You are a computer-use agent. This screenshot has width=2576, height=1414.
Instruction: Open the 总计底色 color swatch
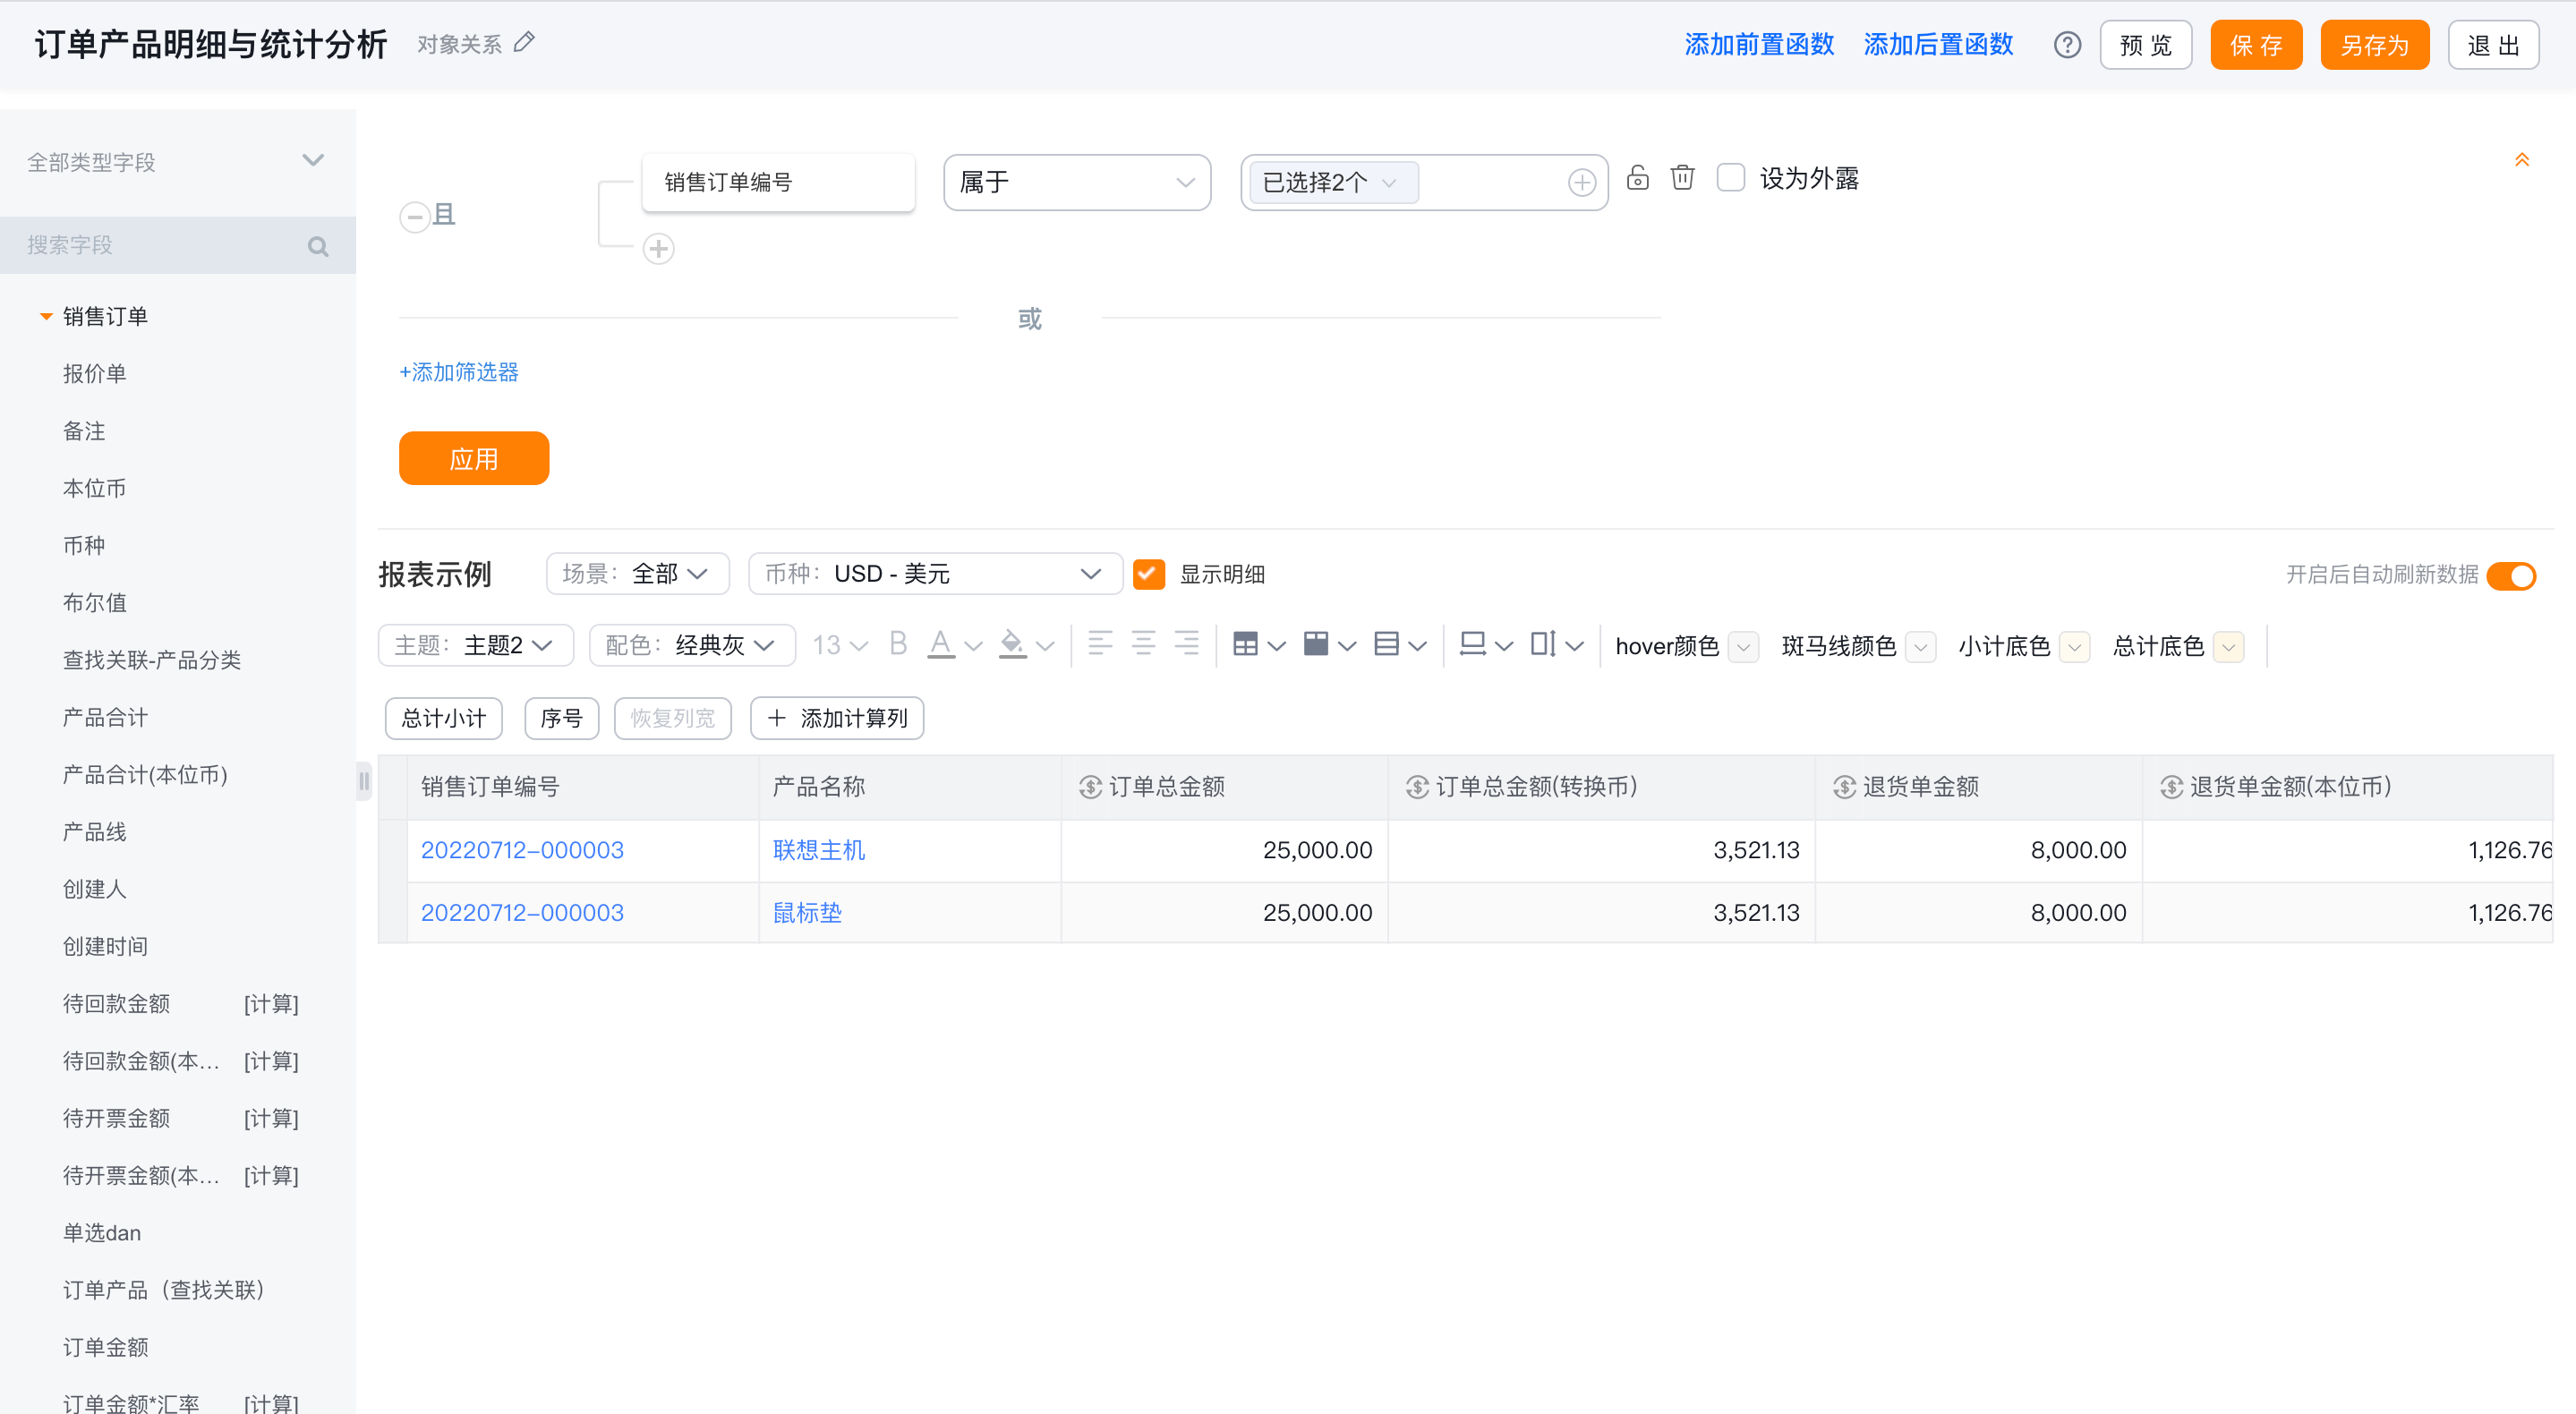pyautogui.click(x=2229, y=646)
